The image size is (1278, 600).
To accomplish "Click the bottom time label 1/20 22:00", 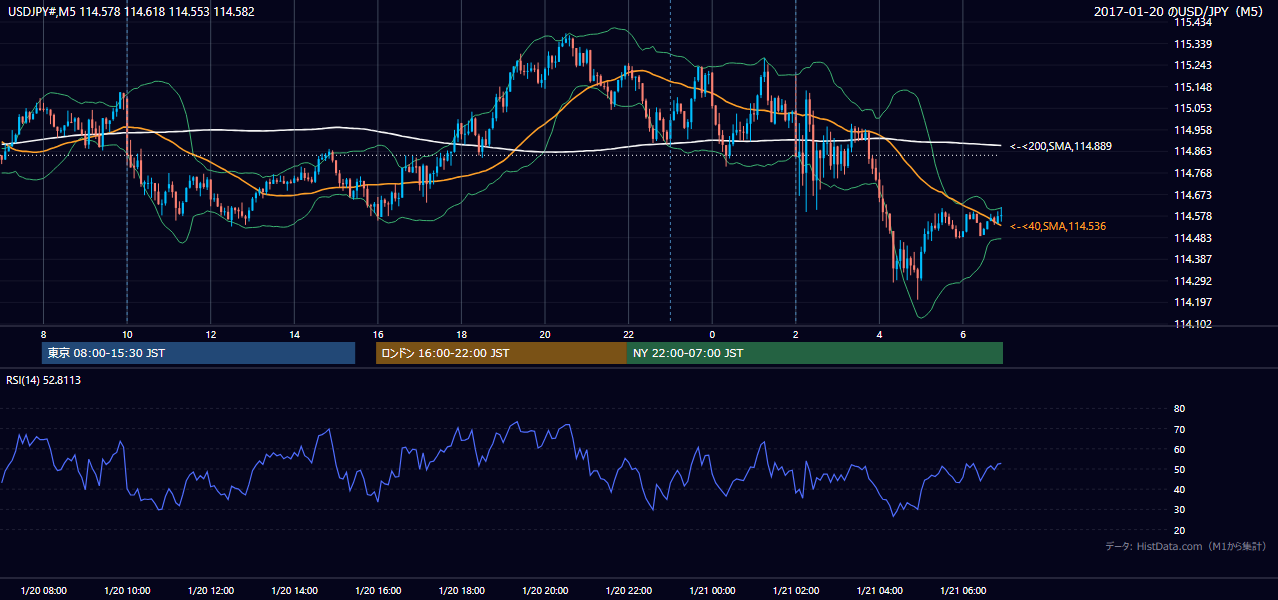I will coord(628,591).
